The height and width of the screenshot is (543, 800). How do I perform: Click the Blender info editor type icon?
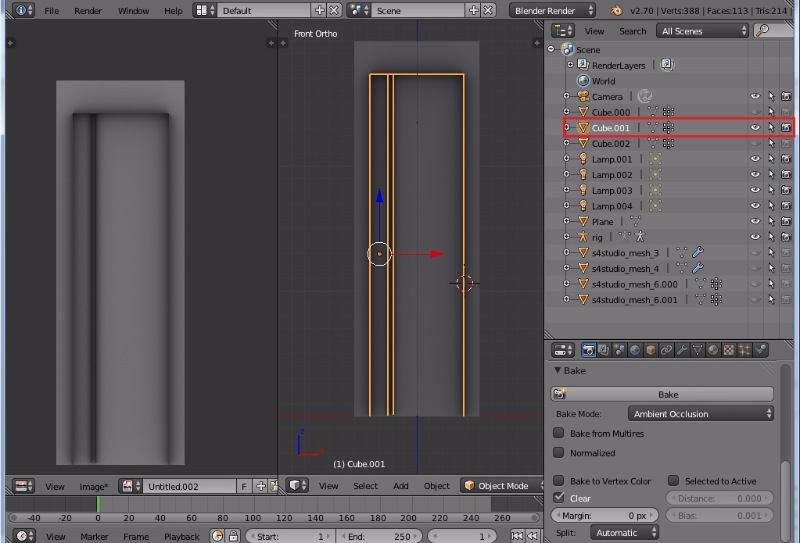click(19, 10)
